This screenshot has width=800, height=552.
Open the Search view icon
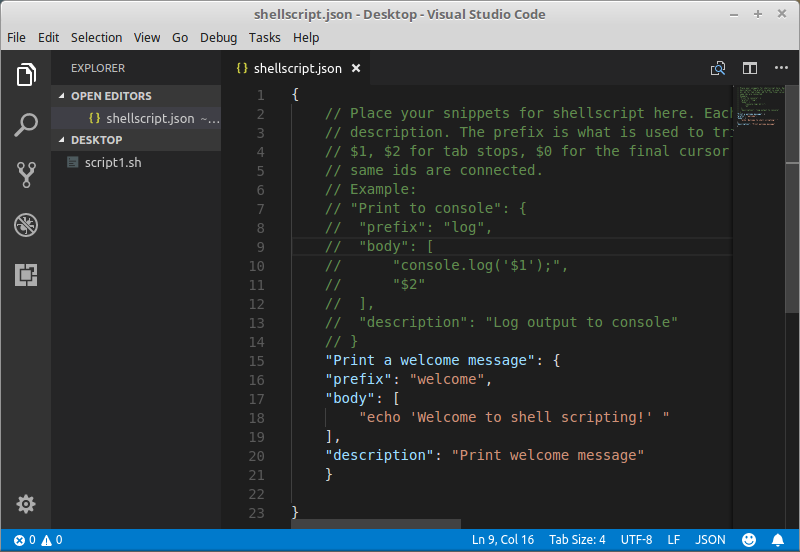tap(26, 125)
